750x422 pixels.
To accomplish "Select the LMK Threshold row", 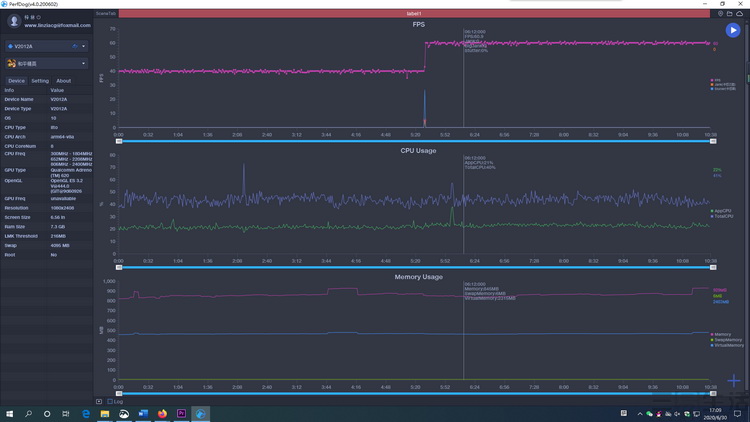I will pos(47,236).
